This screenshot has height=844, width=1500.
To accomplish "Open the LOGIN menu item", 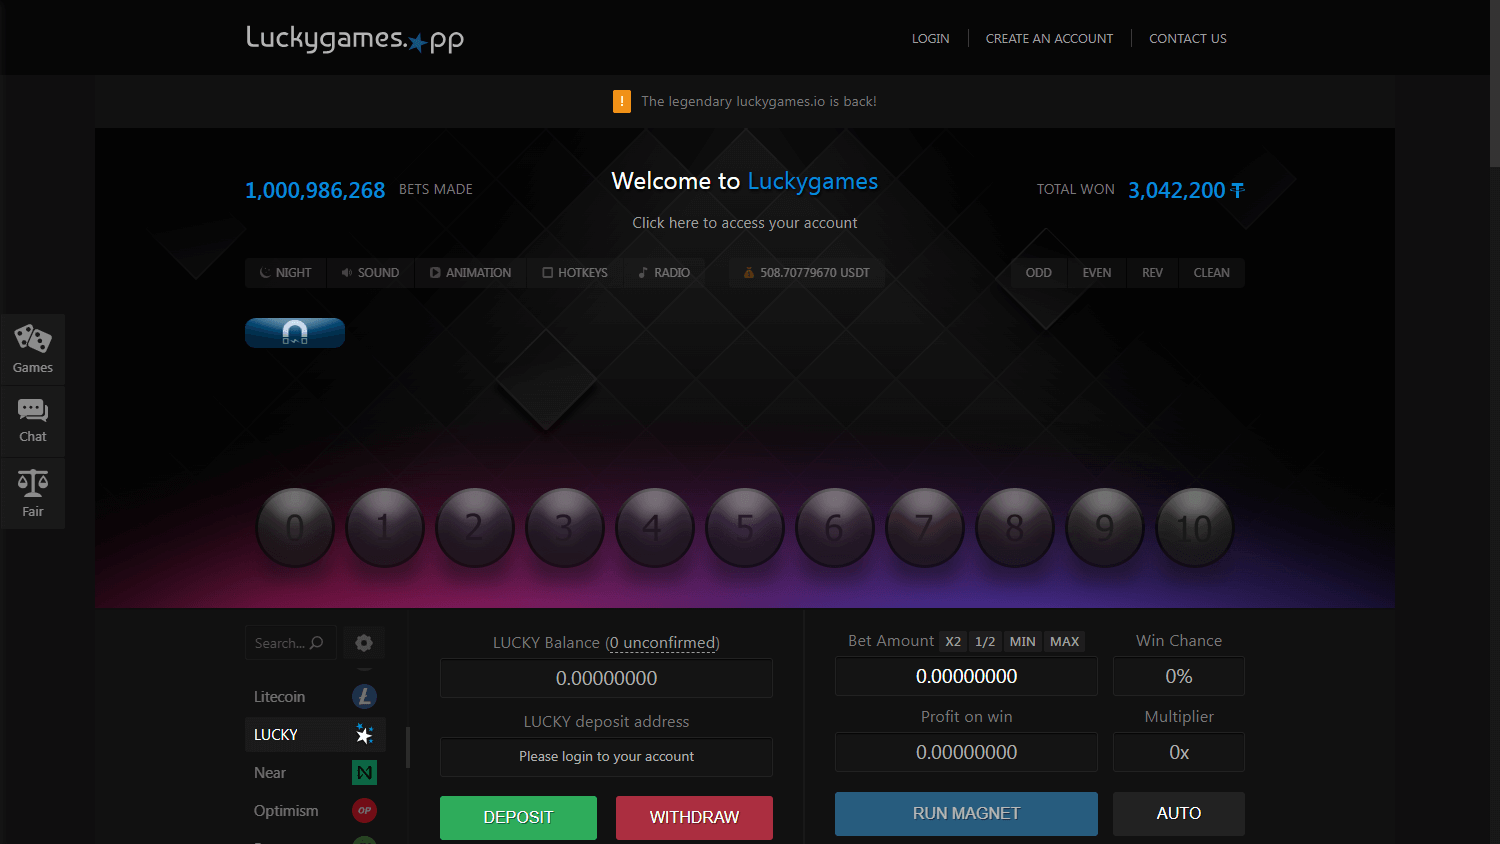I will (x=930, y=38).
